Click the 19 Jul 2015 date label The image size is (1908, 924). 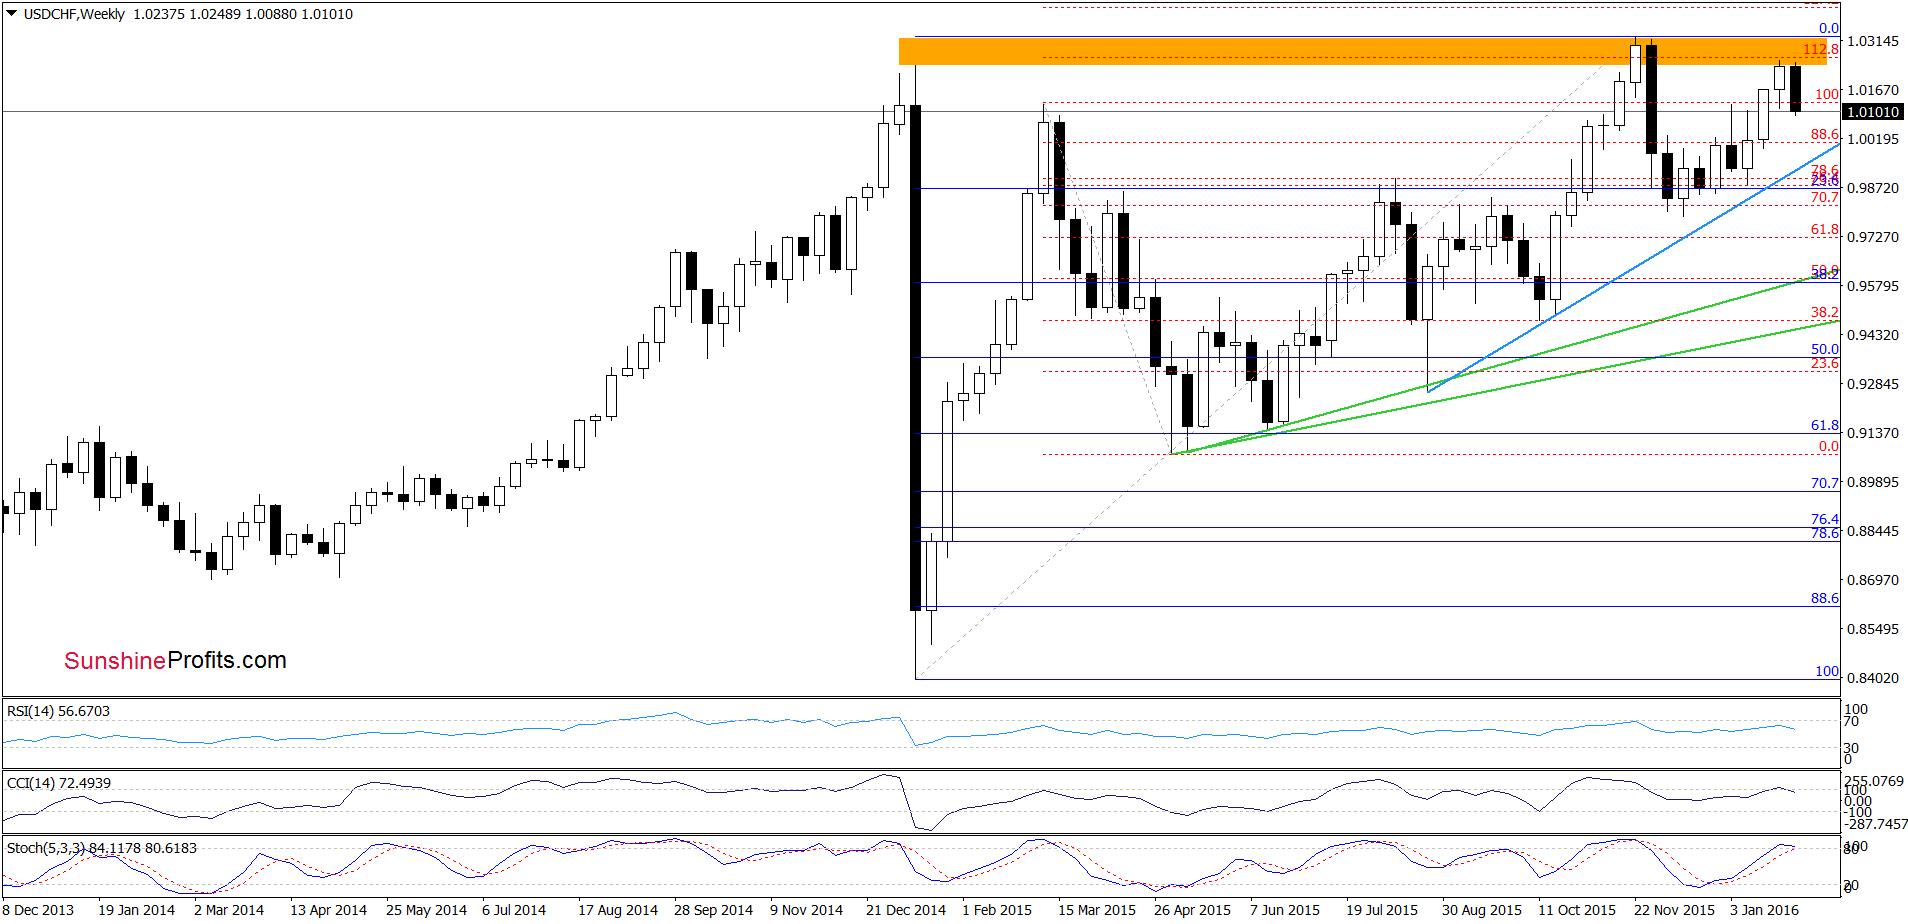tap(1382, 910)
